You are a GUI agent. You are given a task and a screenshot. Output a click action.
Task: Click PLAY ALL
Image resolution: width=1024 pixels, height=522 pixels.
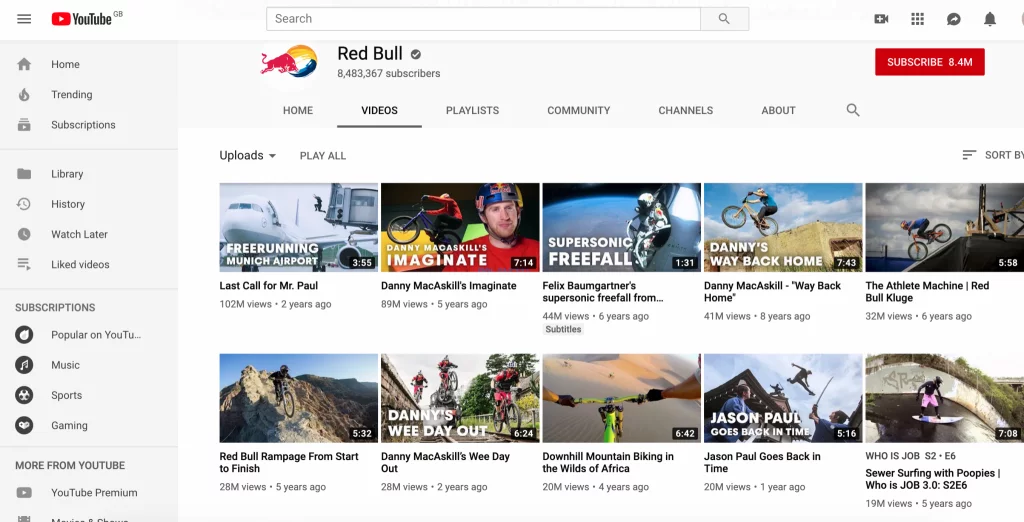coord(323,155)
